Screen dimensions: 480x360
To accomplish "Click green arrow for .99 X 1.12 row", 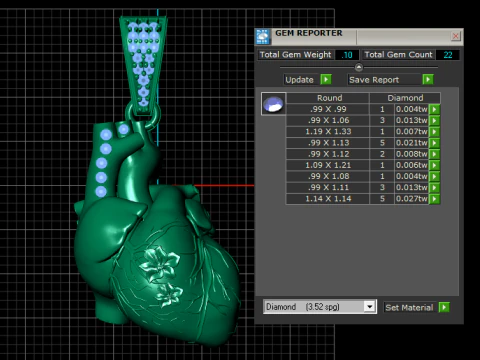I will [434, 154].
